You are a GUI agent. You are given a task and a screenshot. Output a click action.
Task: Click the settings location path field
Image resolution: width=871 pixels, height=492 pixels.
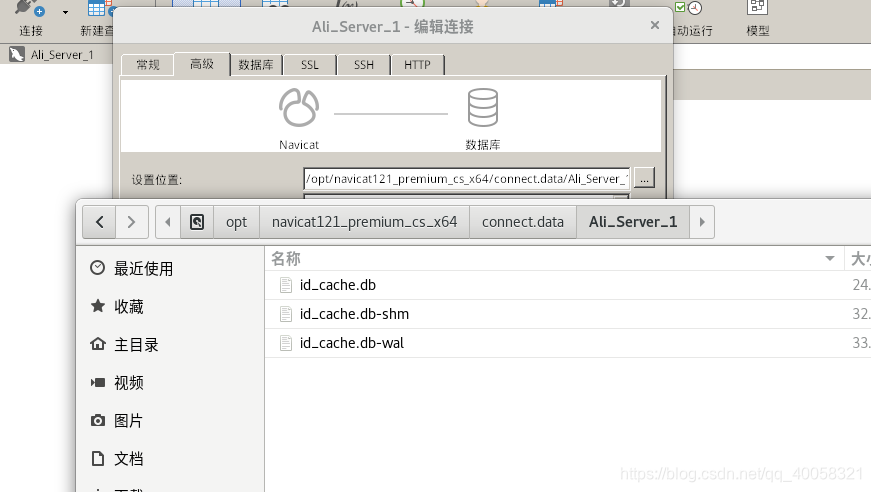coord(467,178)
